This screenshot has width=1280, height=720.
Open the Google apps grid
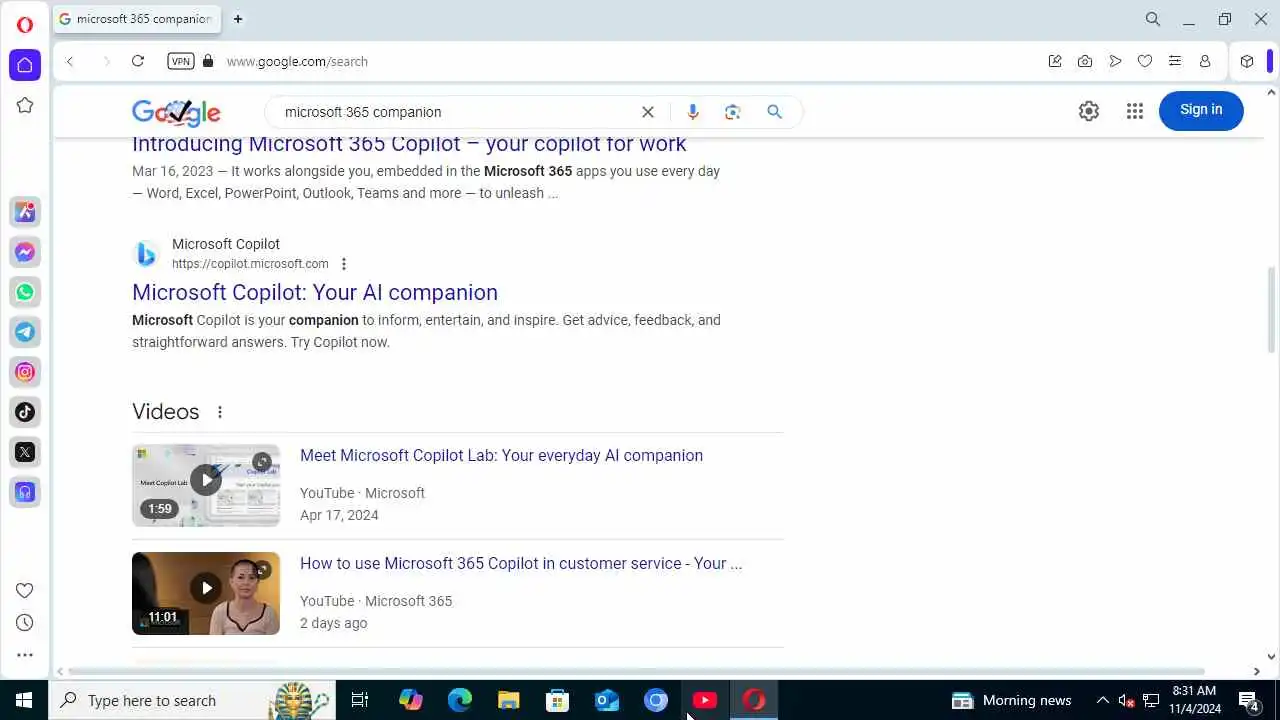click(x=1135, y=111)
